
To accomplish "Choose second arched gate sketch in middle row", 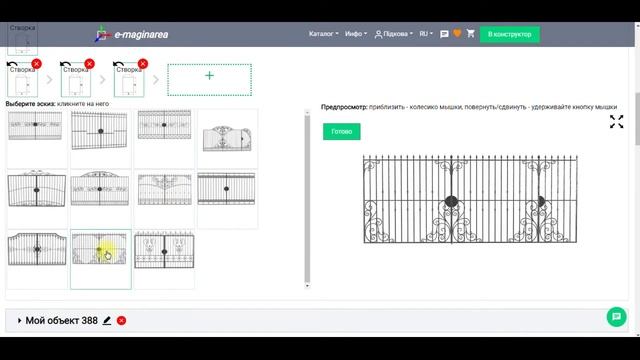I will tap(100, 188).
